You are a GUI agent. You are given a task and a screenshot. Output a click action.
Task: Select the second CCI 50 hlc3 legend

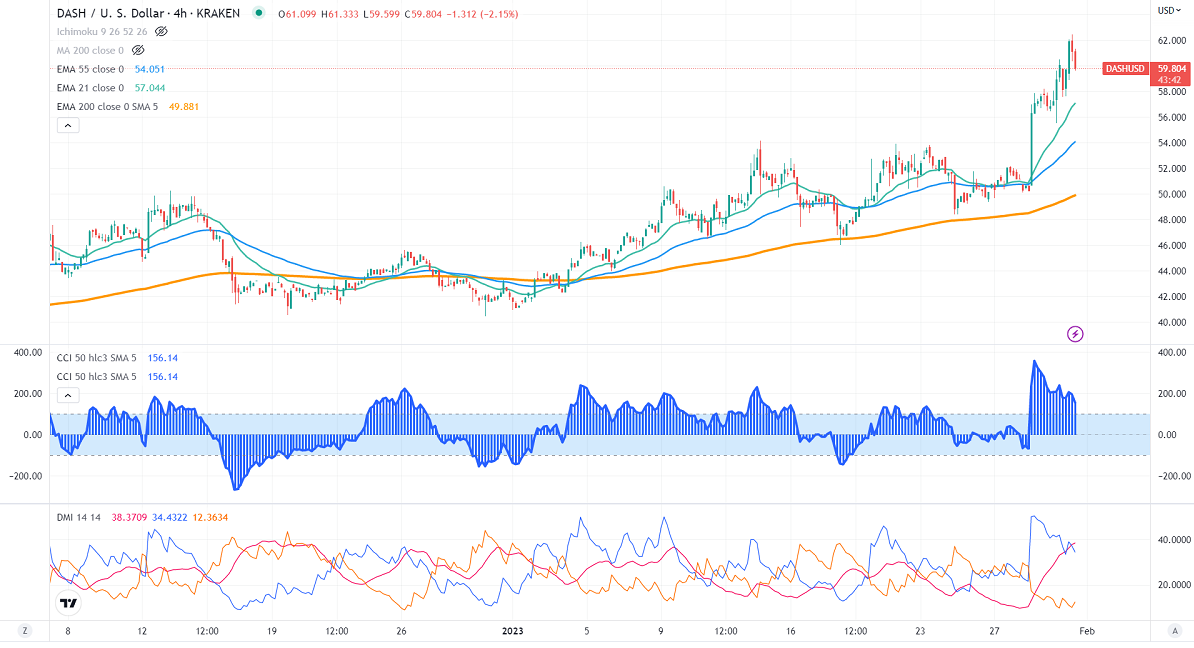click(x=95, y=377)
